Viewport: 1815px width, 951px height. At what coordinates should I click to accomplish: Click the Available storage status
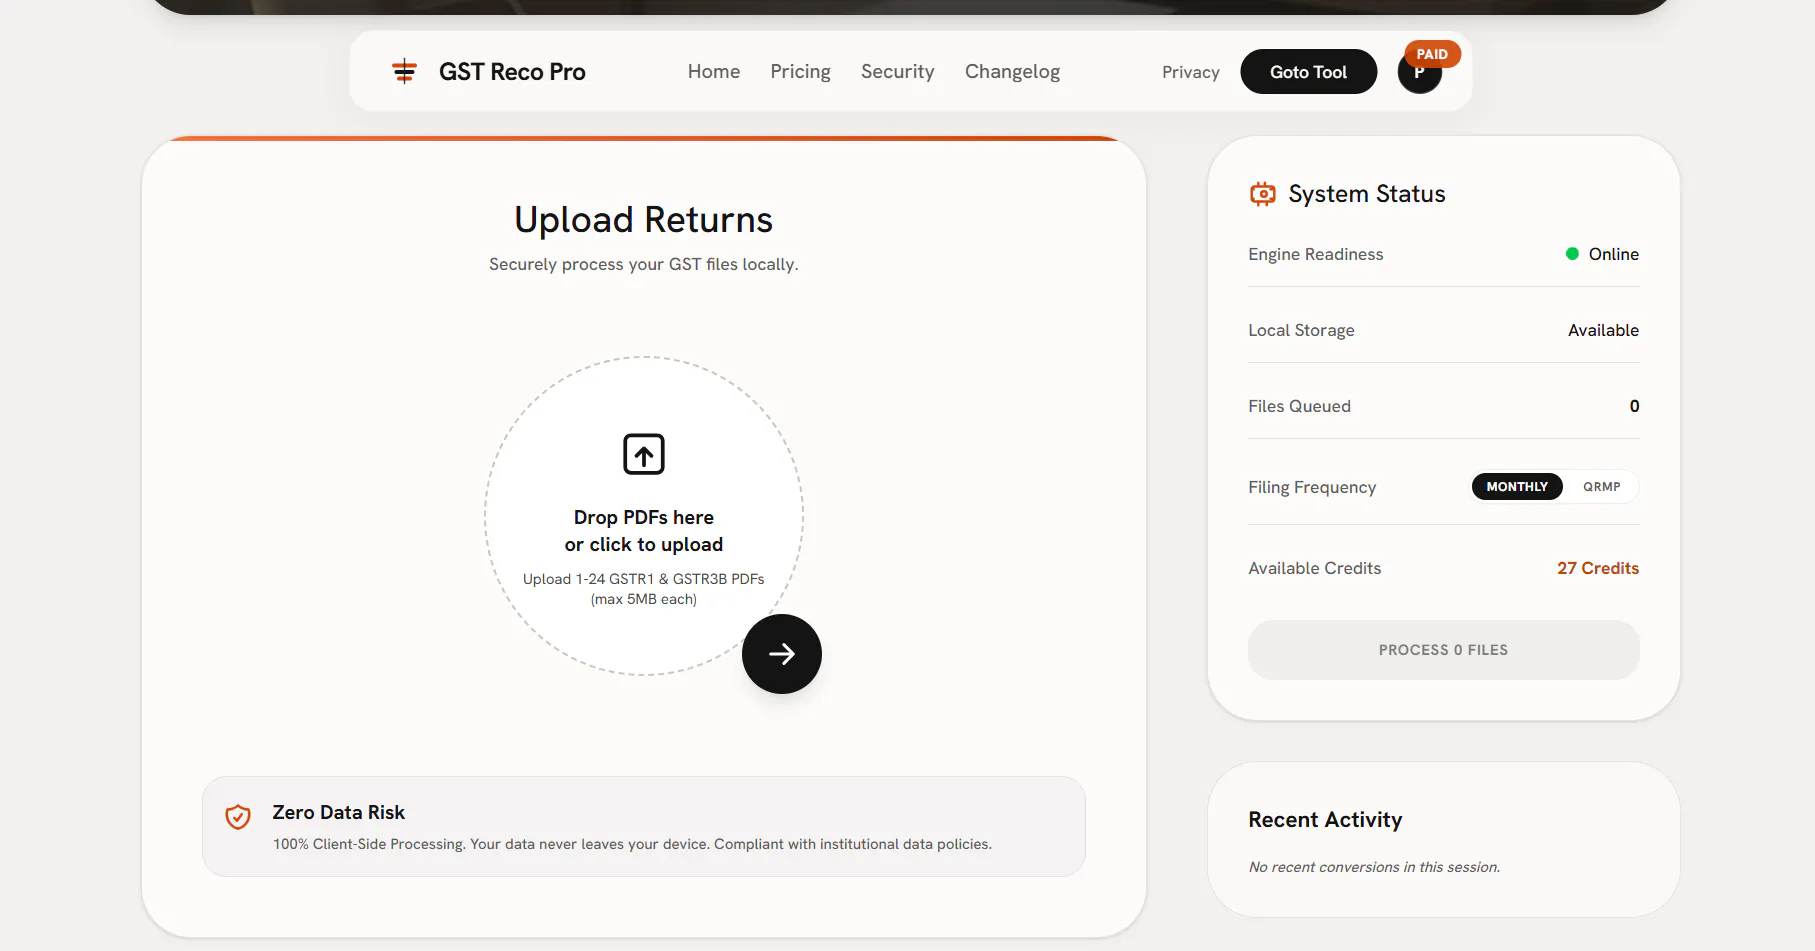pos(1603,330)
